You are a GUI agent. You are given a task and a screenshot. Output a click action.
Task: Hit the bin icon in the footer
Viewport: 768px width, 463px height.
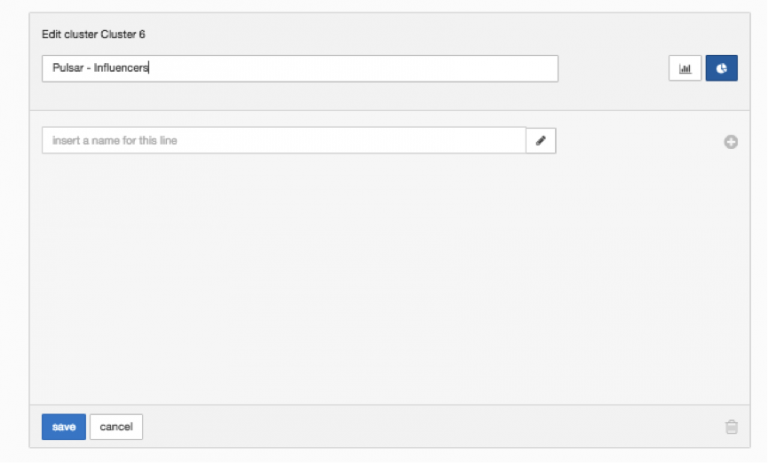(x=731, y=427)
